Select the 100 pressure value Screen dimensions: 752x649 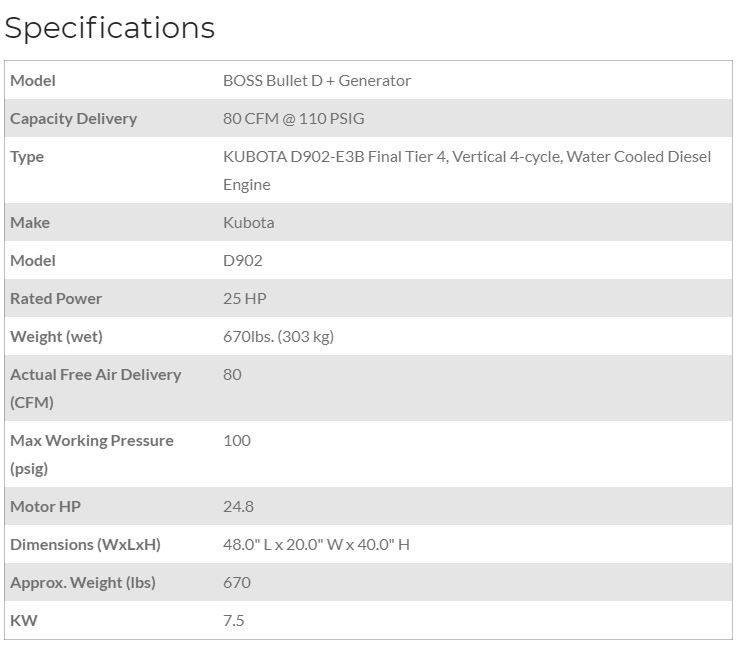237,440
